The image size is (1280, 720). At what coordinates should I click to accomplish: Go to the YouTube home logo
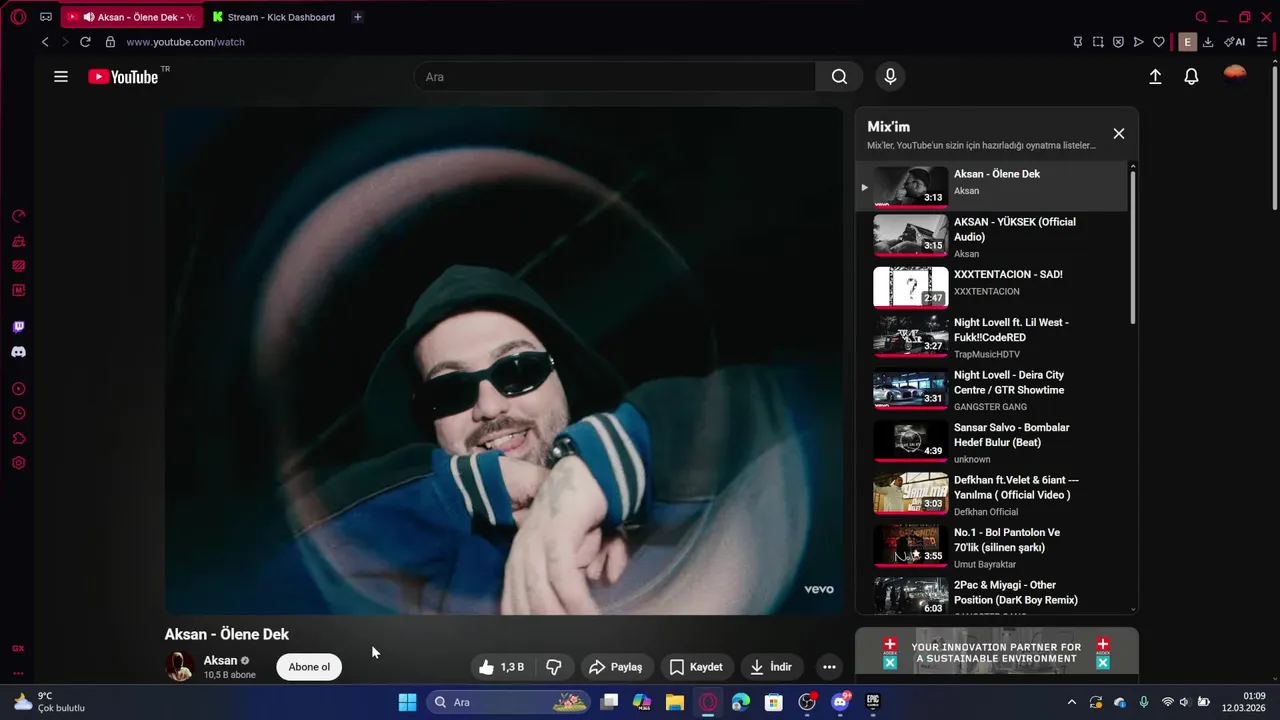pyautogui.click(x=123, y=77)
